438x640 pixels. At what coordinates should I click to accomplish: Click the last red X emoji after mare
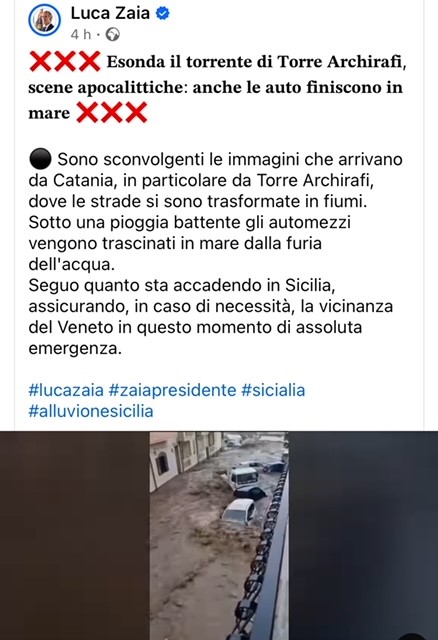[x=136, y=113]
